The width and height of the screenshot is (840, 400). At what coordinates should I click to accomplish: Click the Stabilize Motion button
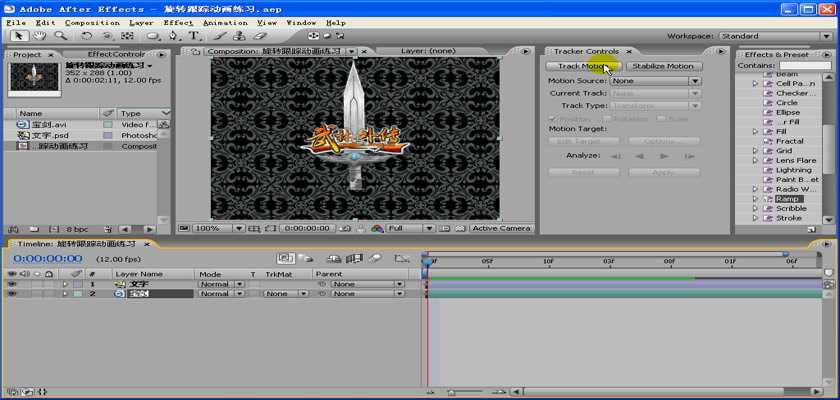pyautogui.click(x=663, y=66)
